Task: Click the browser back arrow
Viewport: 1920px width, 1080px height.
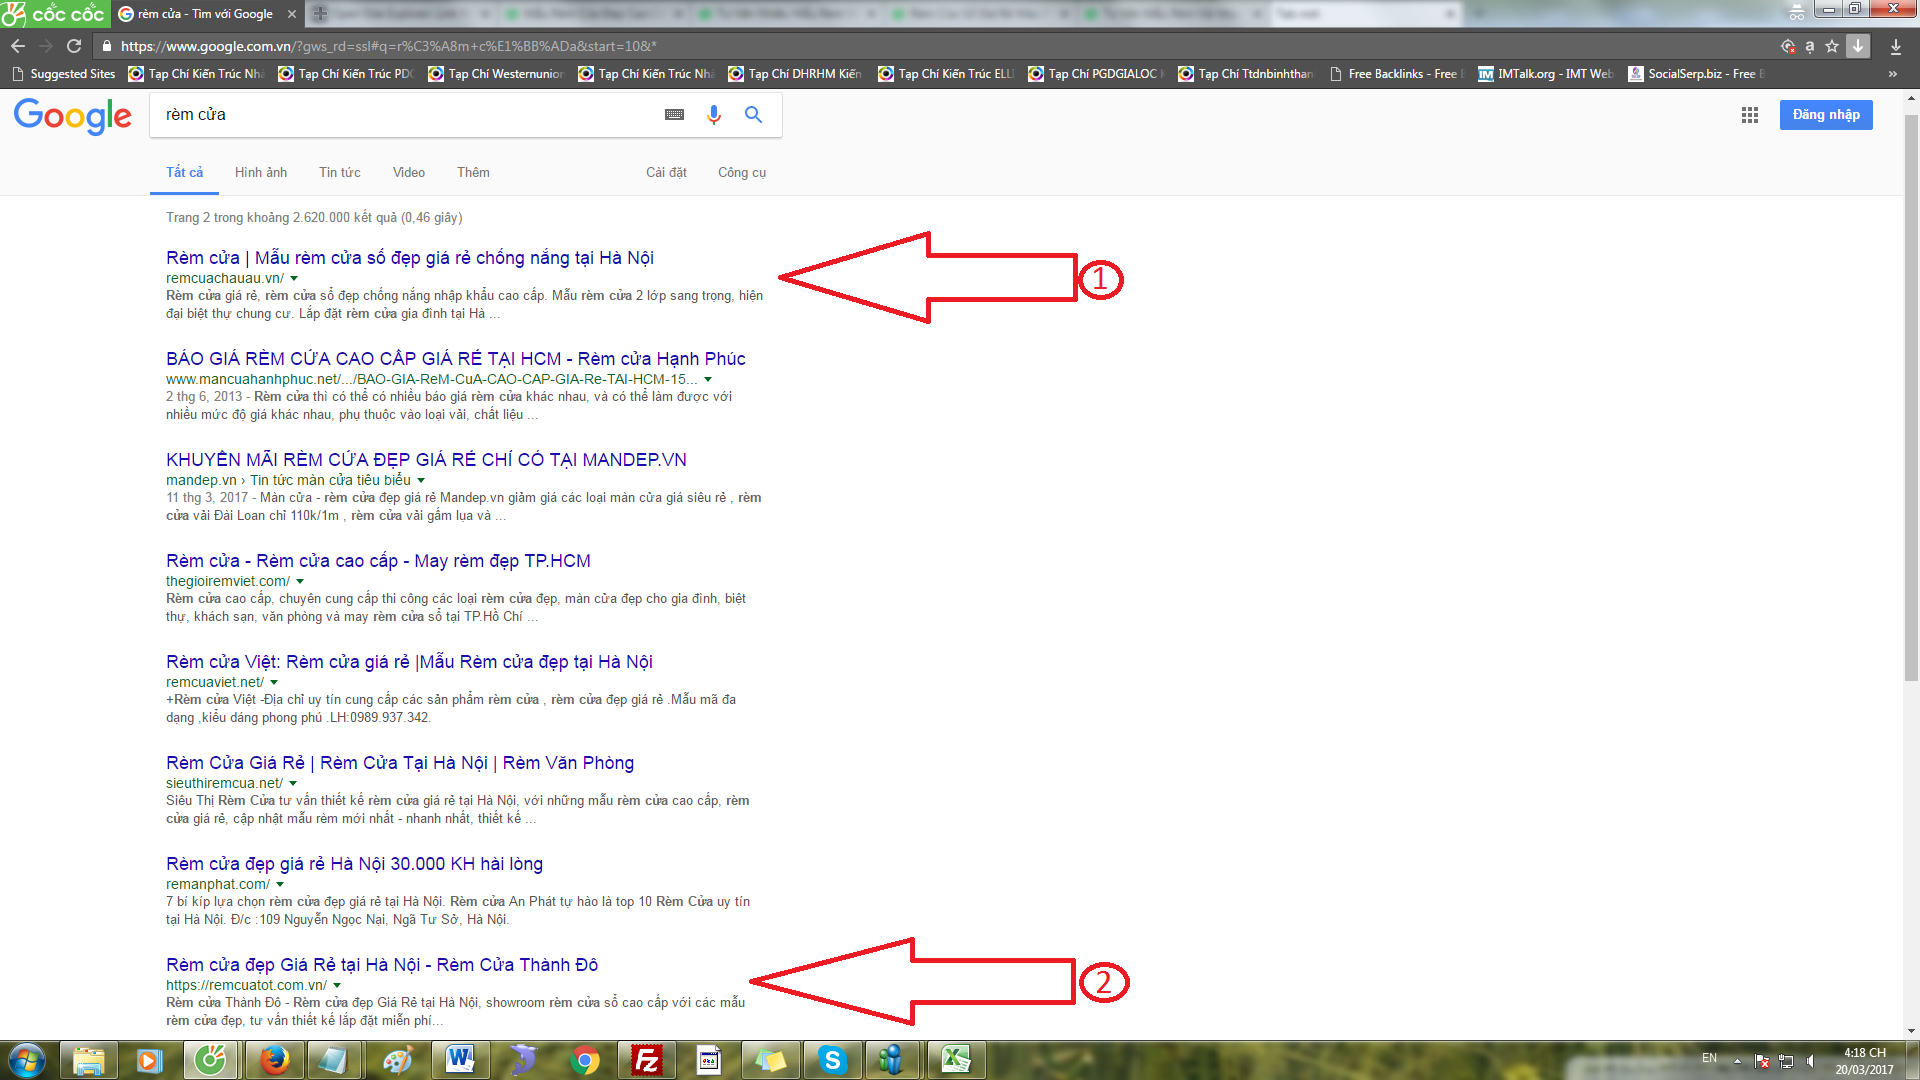Action: pyautogui.click(x=18, y=46)
